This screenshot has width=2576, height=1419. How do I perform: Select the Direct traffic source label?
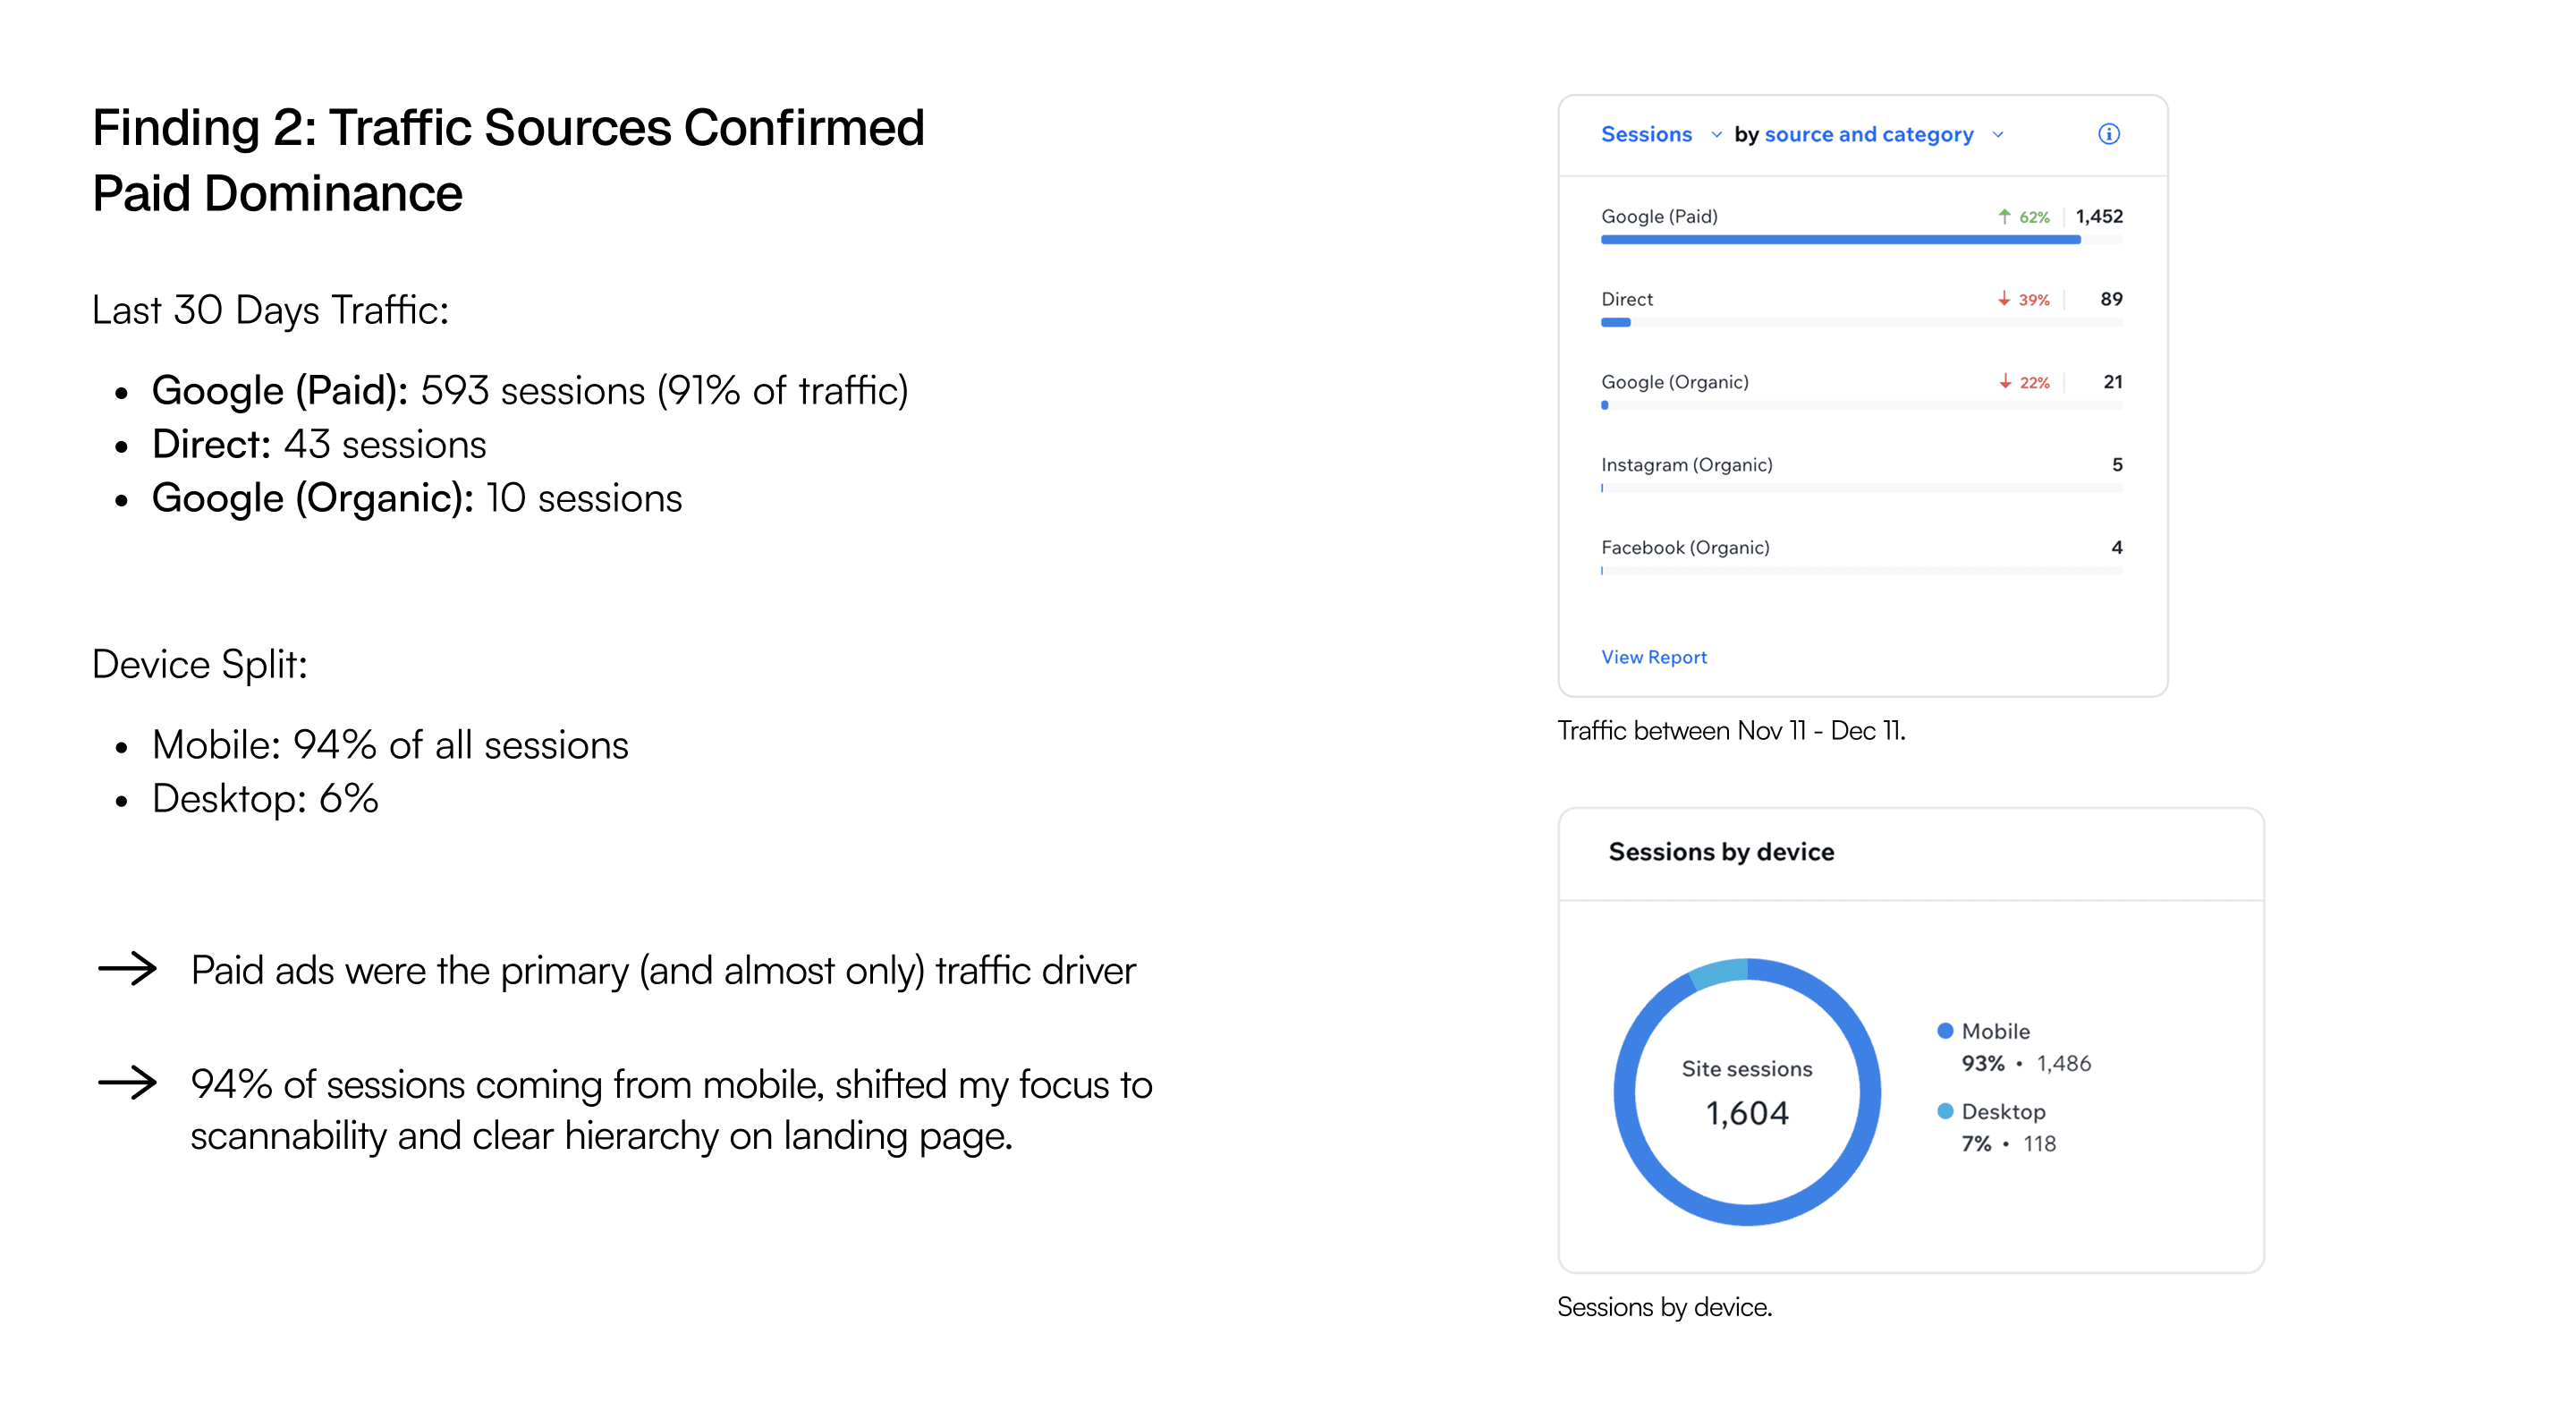[1627, 299]
